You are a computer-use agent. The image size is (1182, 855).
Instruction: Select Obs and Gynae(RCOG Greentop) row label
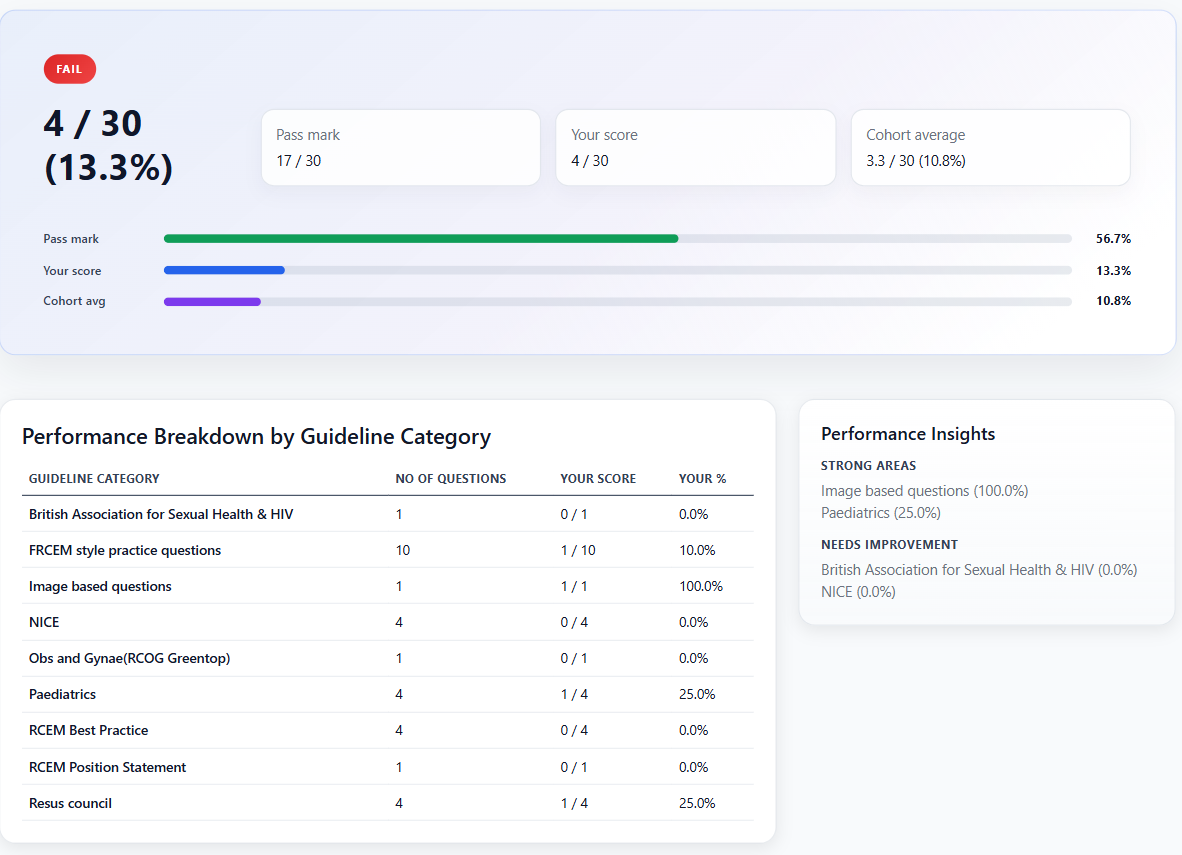point(130,658)
